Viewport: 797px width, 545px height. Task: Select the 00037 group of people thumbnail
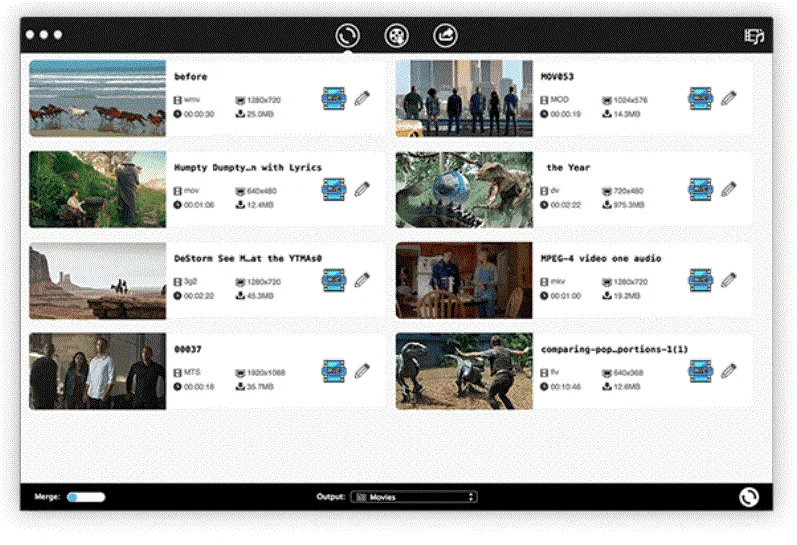tap(98, 371)
